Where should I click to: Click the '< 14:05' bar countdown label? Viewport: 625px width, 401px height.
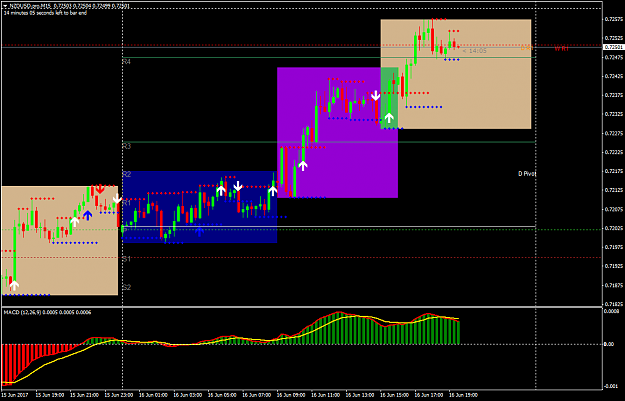click(x=474, y=51)
